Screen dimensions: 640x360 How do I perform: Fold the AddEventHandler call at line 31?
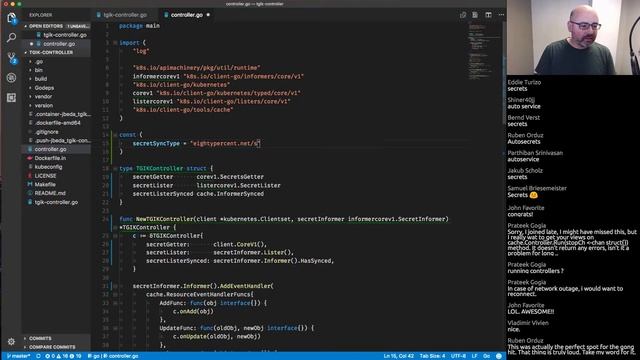[x=115, y=286]
